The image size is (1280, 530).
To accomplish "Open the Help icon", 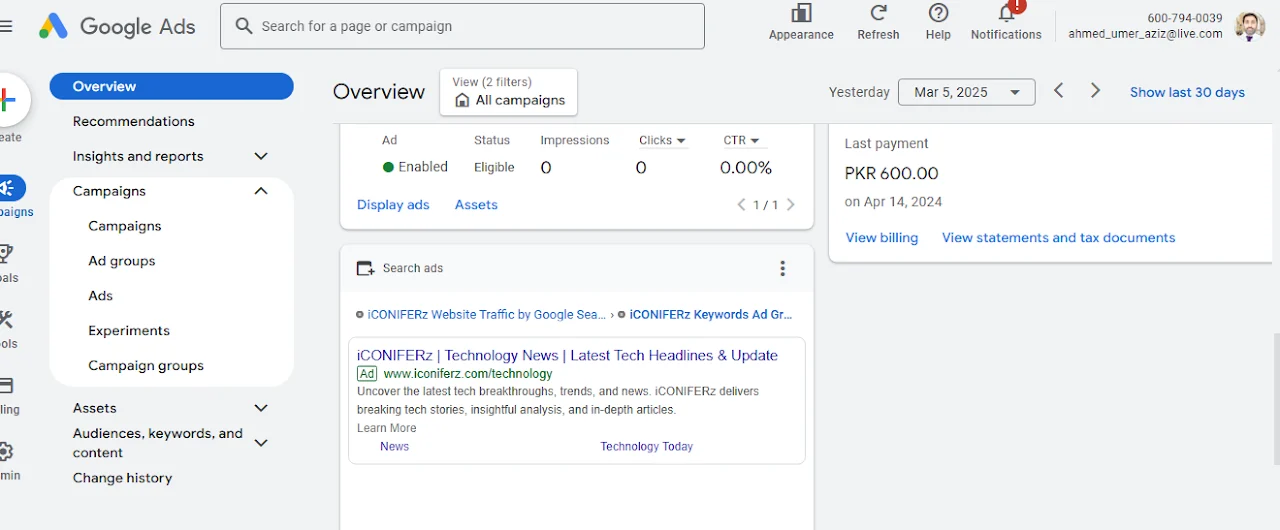I will click(938, 13).
